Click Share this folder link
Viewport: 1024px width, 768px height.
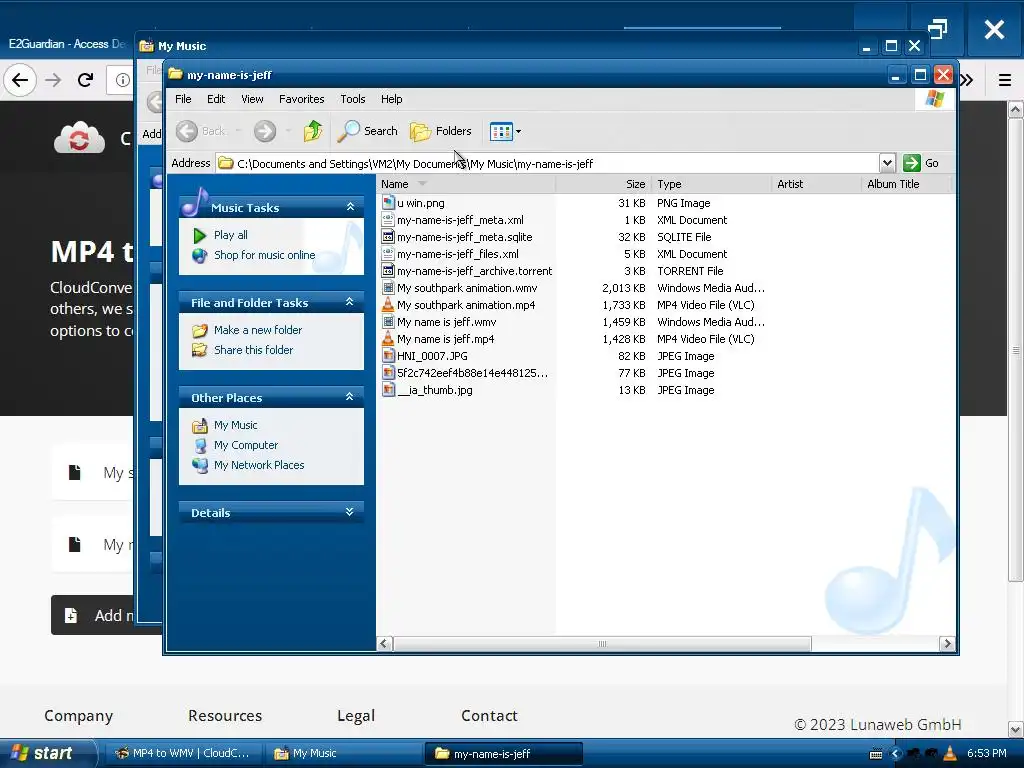(253, 350)
